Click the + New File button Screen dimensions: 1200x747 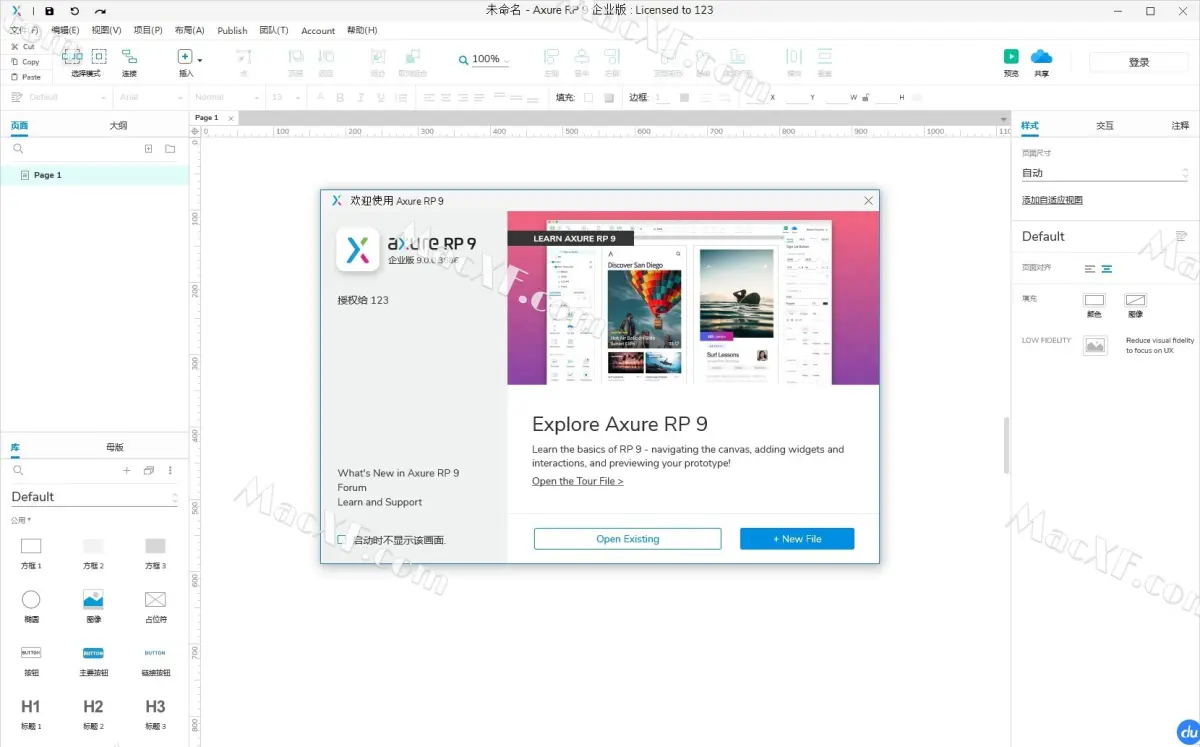click(797, 538)
